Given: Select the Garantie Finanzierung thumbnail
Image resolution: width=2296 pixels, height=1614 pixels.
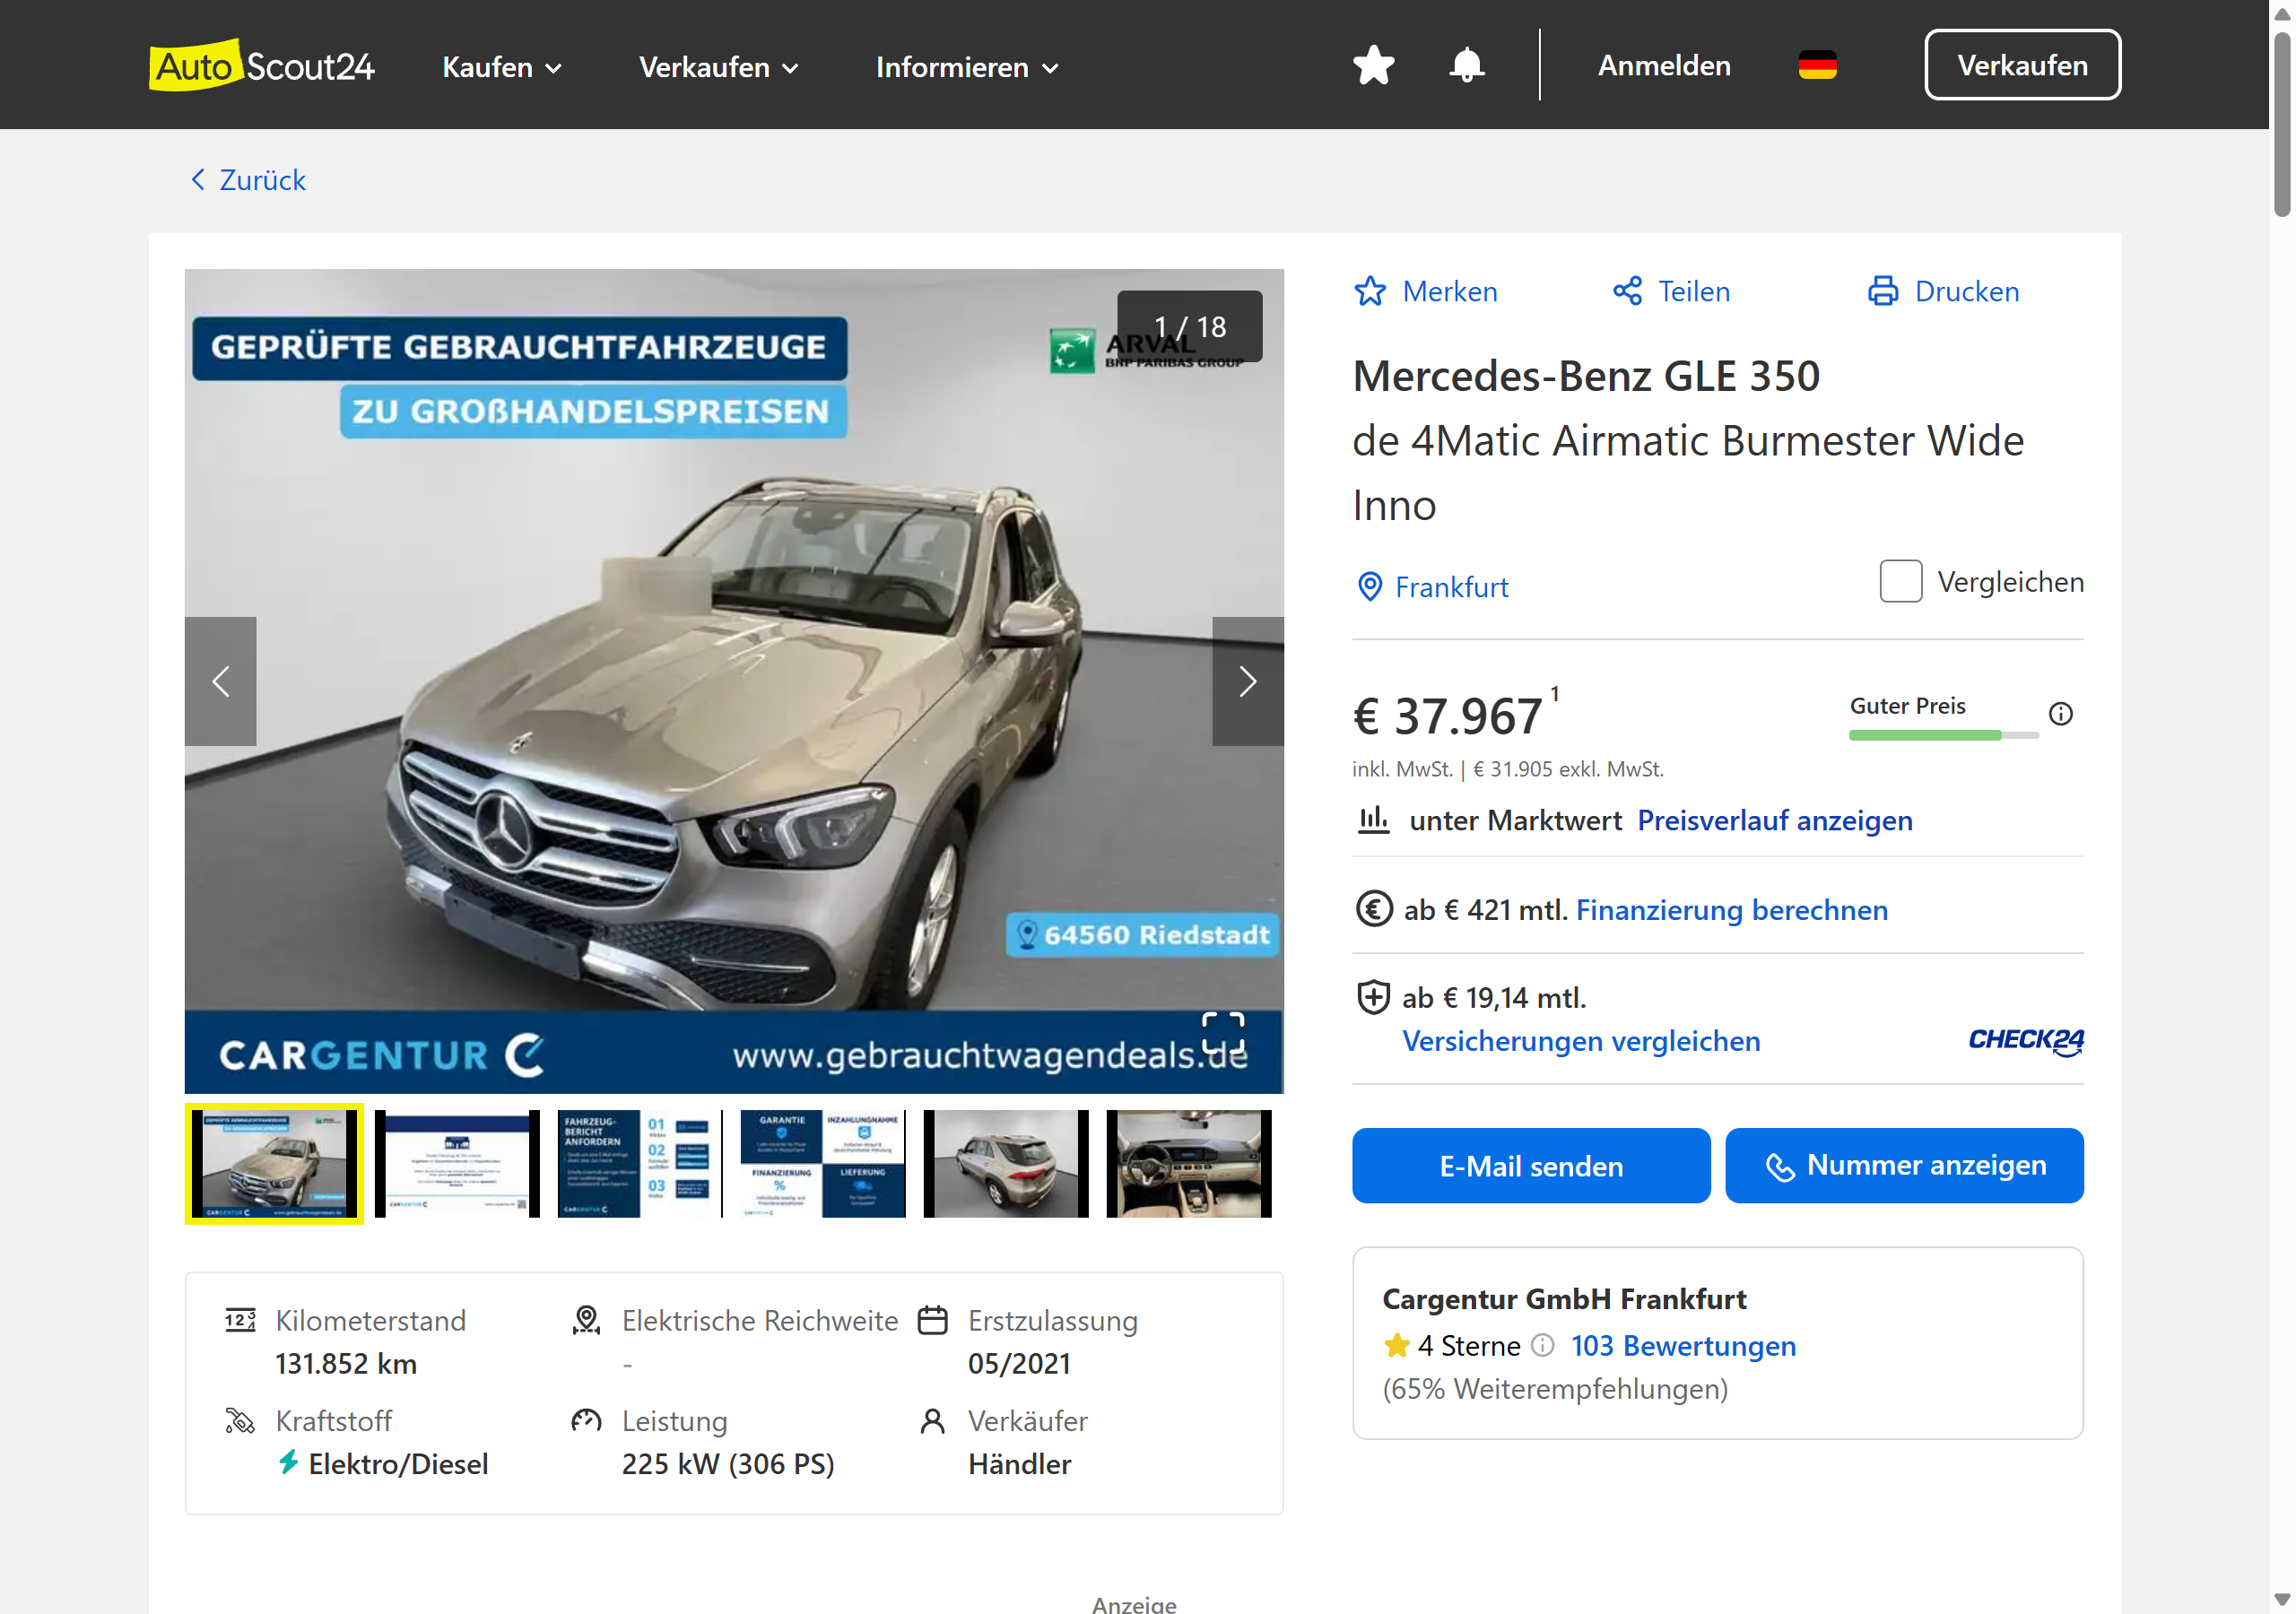Looking at the screenshot, I should (823, 1164).
